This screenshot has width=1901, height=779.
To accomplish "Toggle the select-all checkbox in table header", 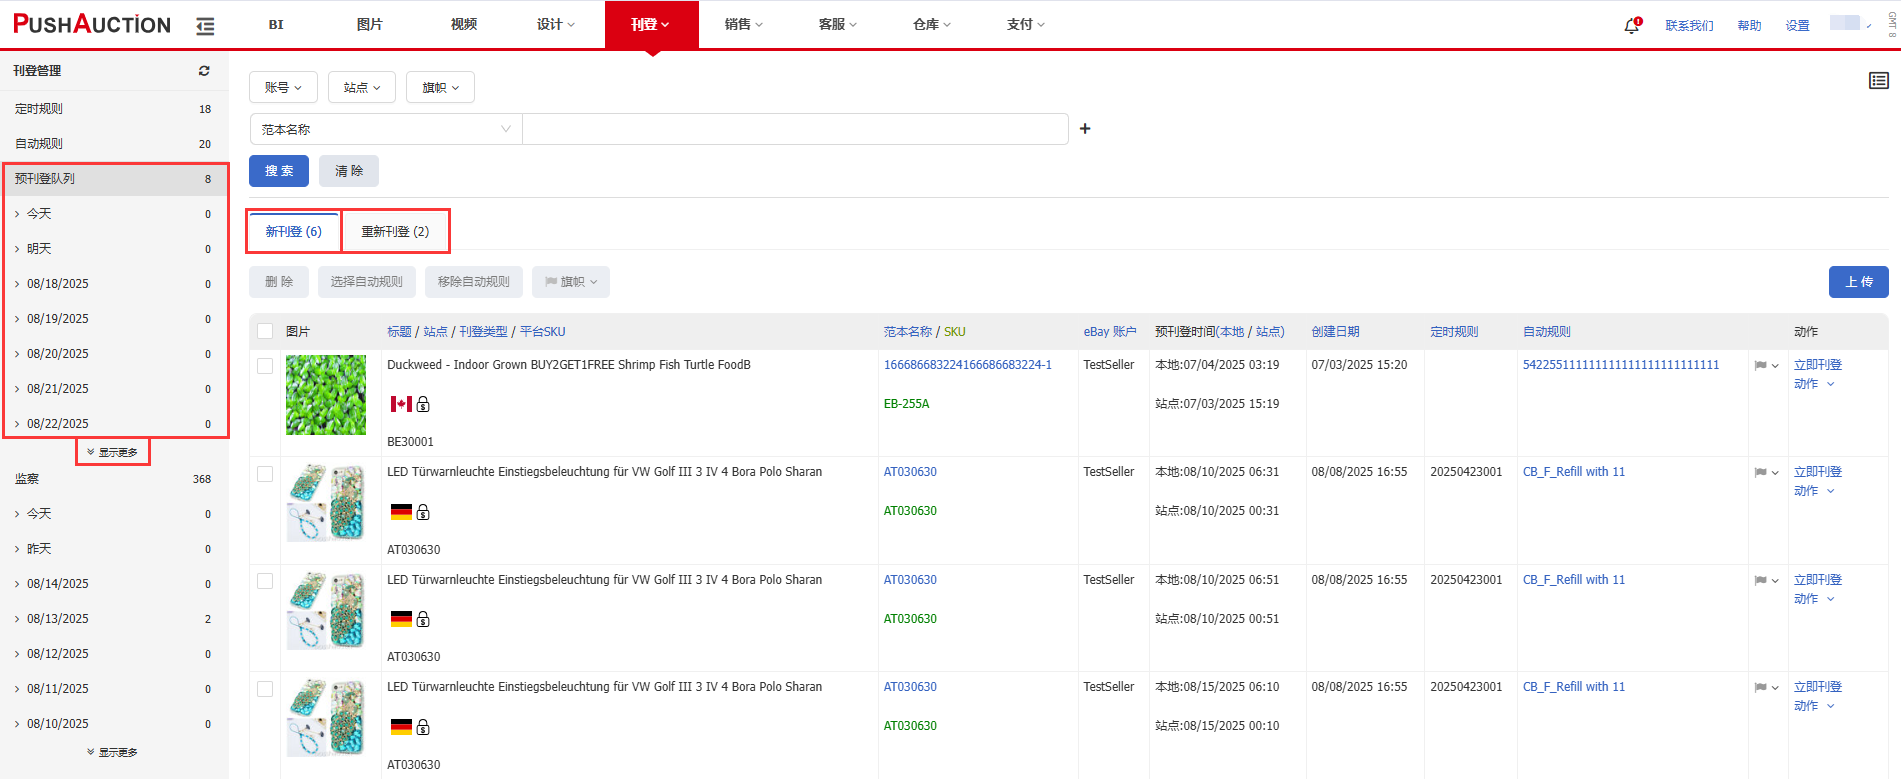I will [x=265, y=331].
